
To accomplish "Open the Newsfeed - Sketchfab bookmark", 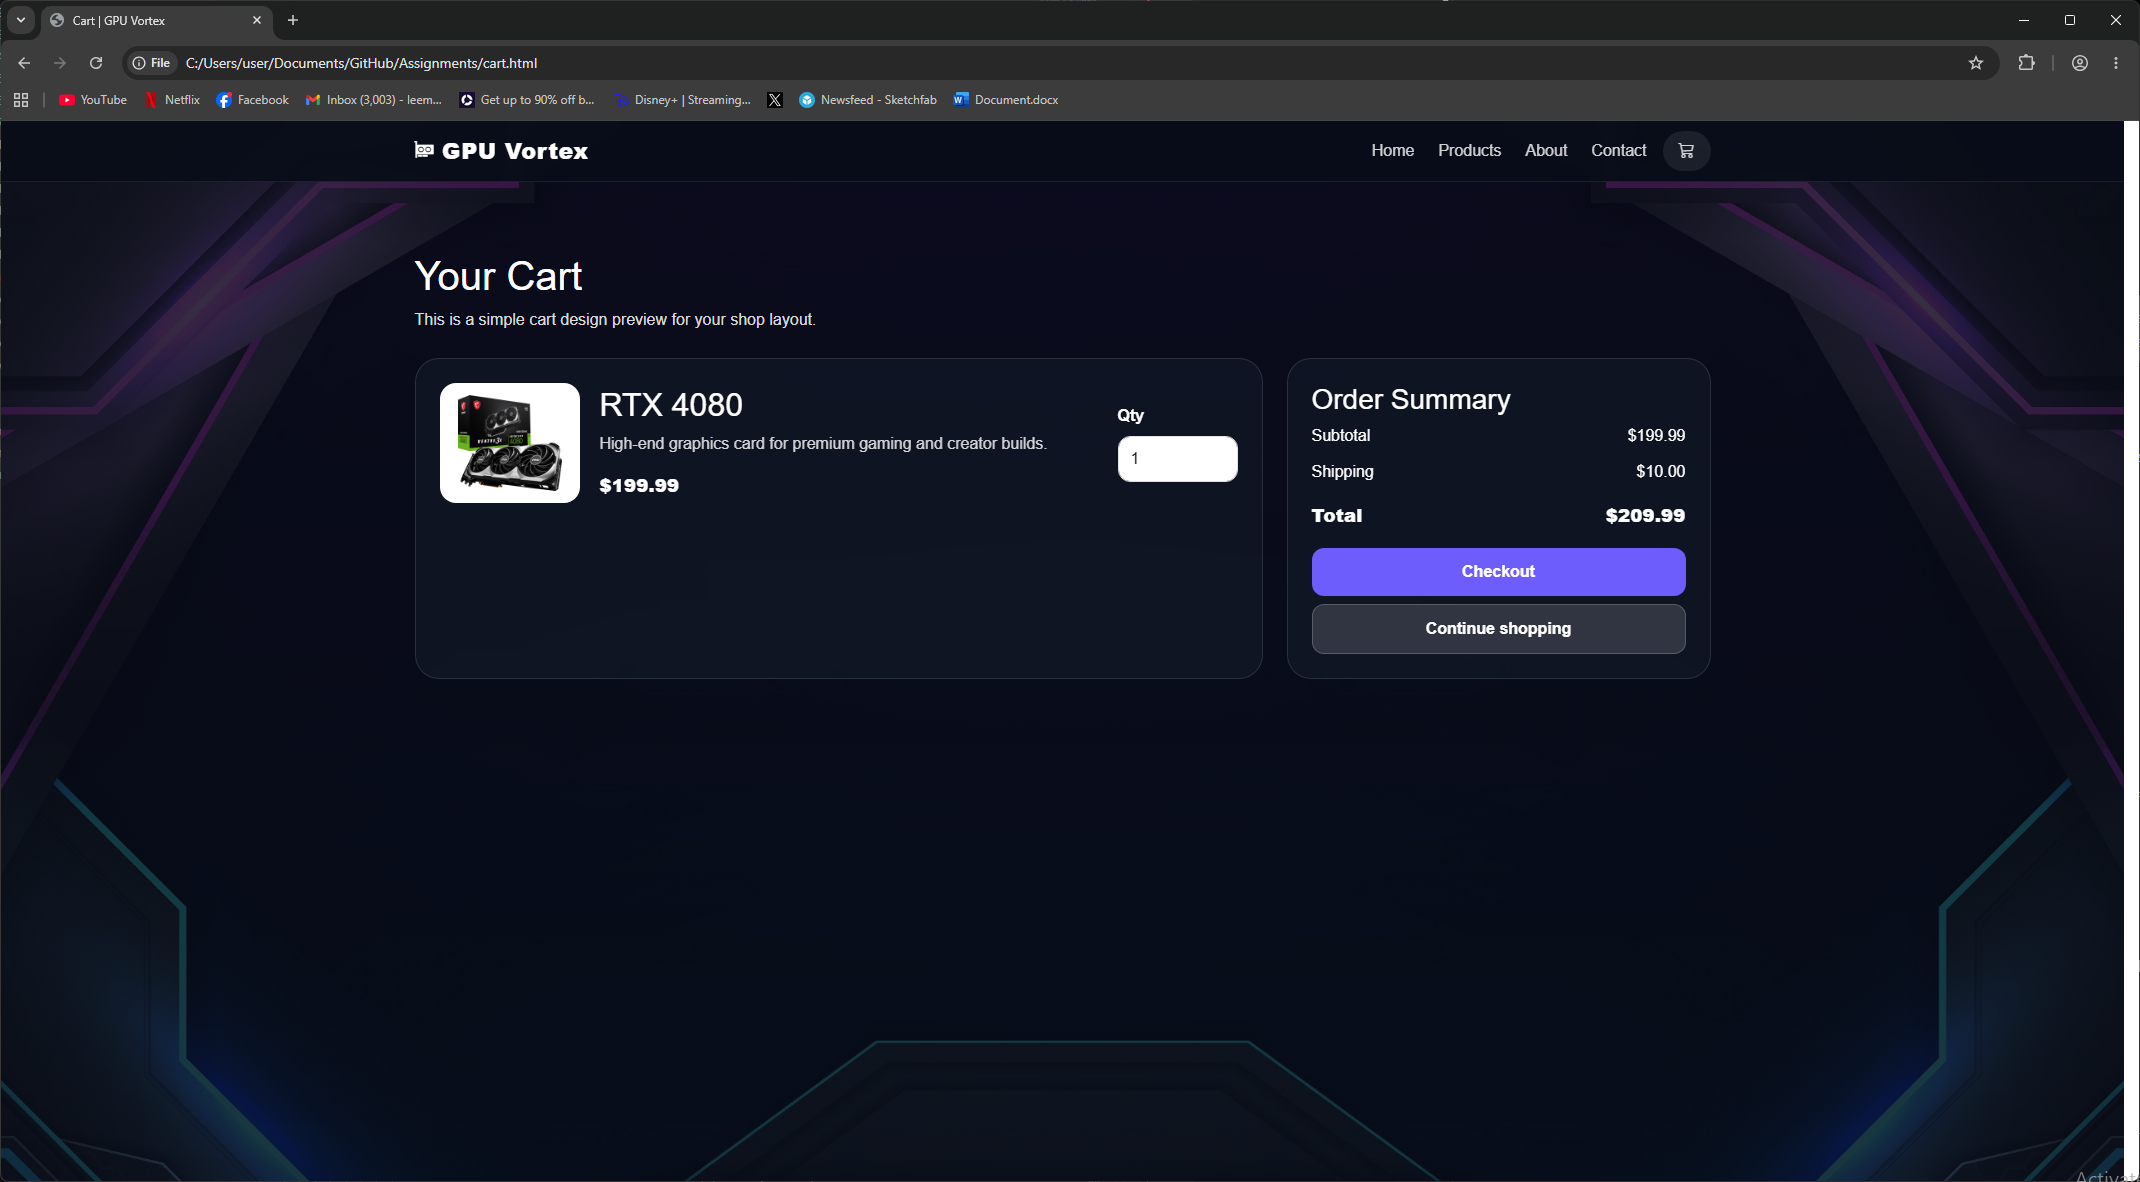I will pos(868,100).
